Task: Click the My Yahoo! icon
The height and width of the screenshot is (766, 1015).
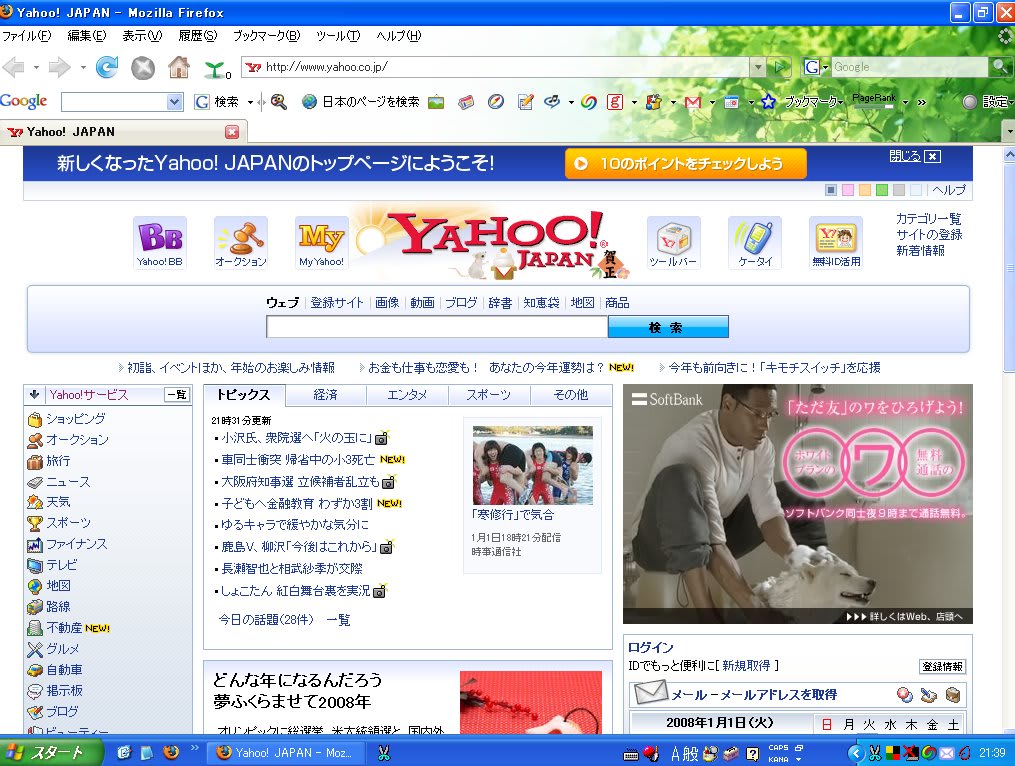Action: [x=321, y=243]
